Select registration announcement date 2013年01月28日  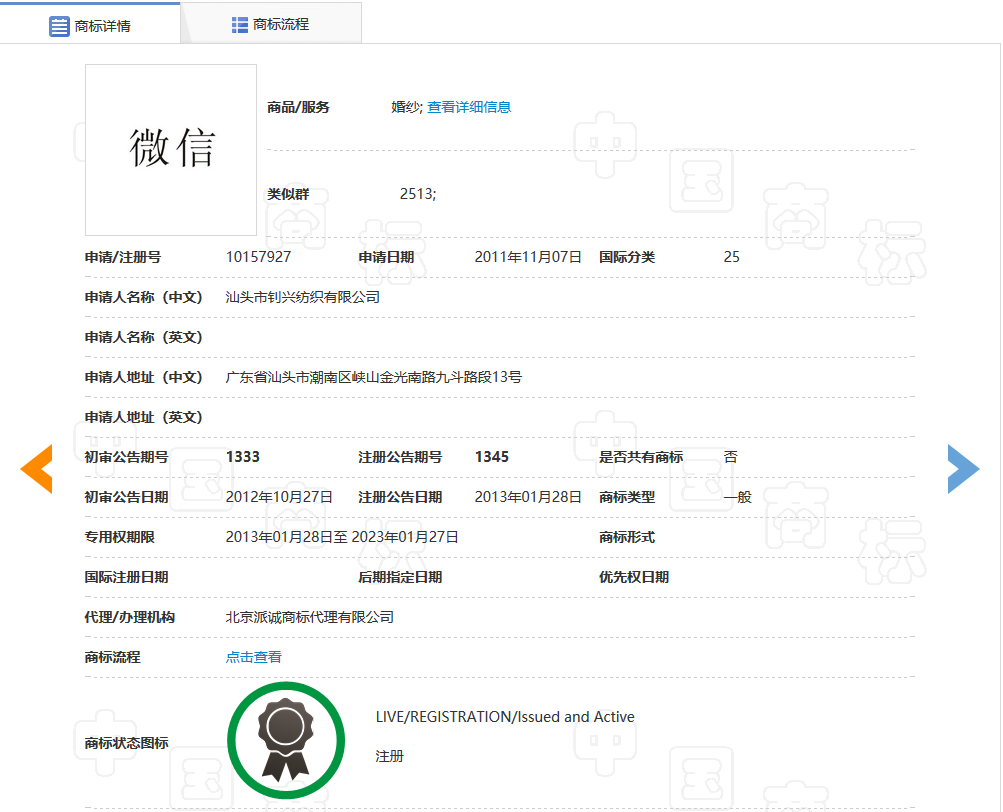tap(528, 497)
